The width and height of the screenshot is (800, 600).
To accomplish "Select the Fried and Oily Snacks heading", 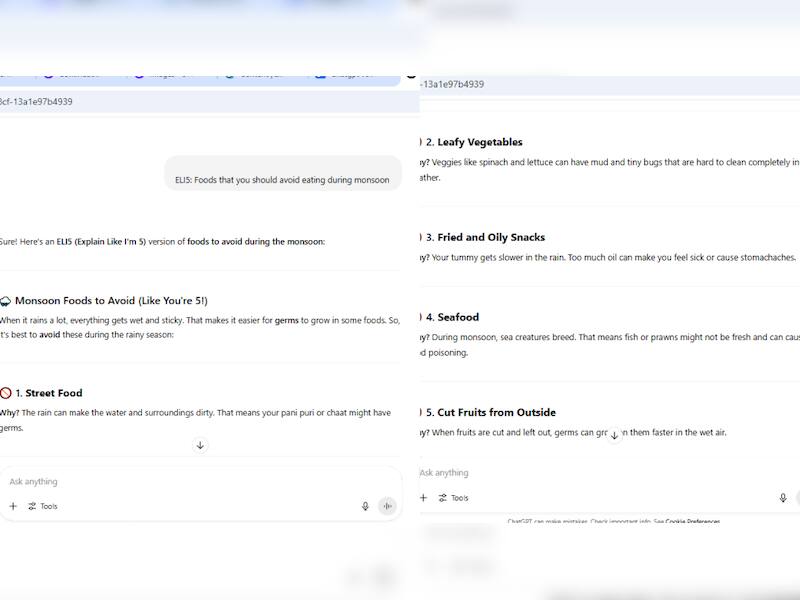I will [x=491, y=237].
